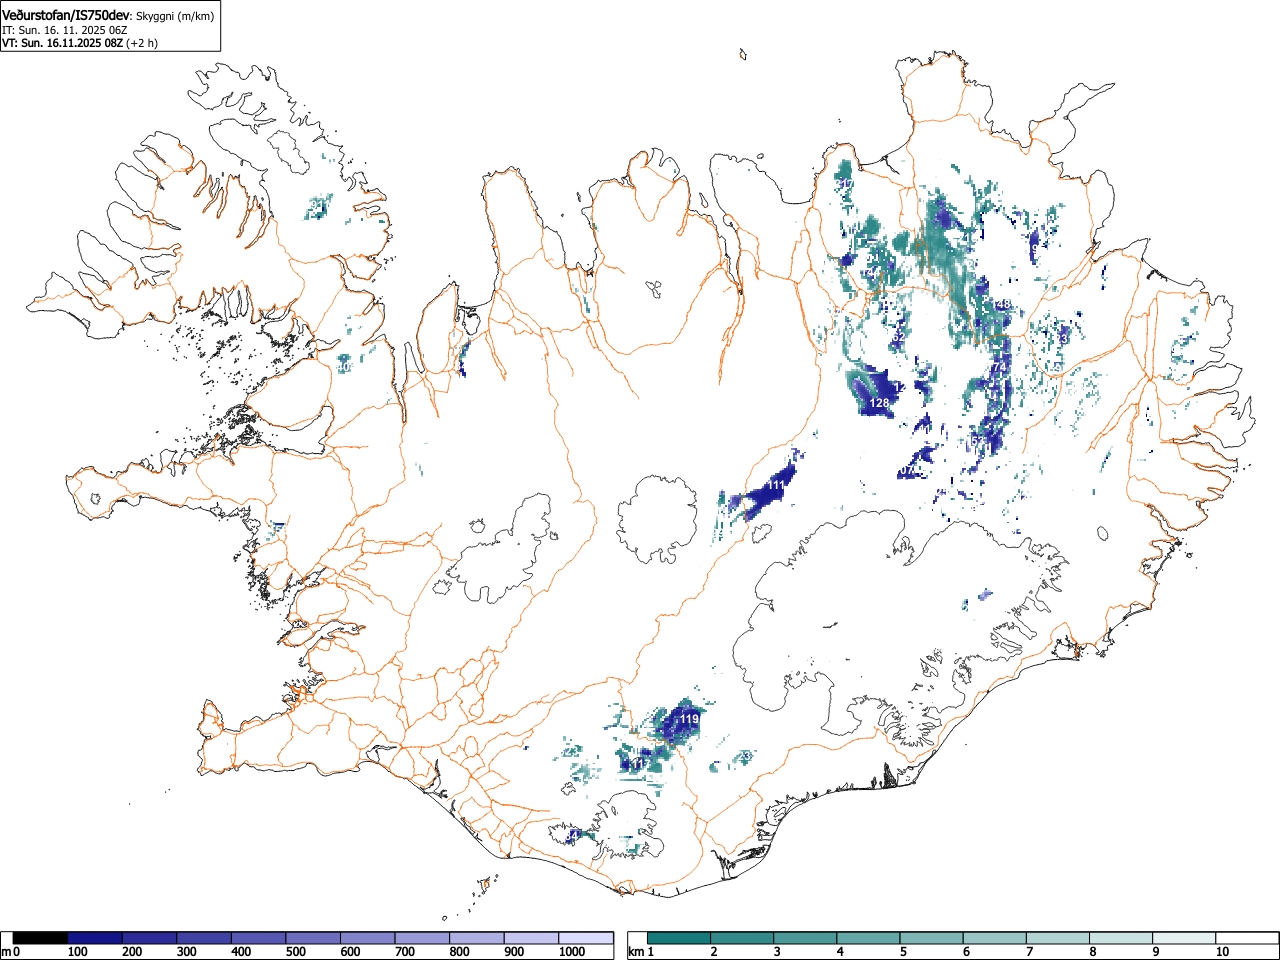This screenshot has height=960, width=1280.
Task: Choose the 4–5 km legend swatch
Action: point(869,938)
